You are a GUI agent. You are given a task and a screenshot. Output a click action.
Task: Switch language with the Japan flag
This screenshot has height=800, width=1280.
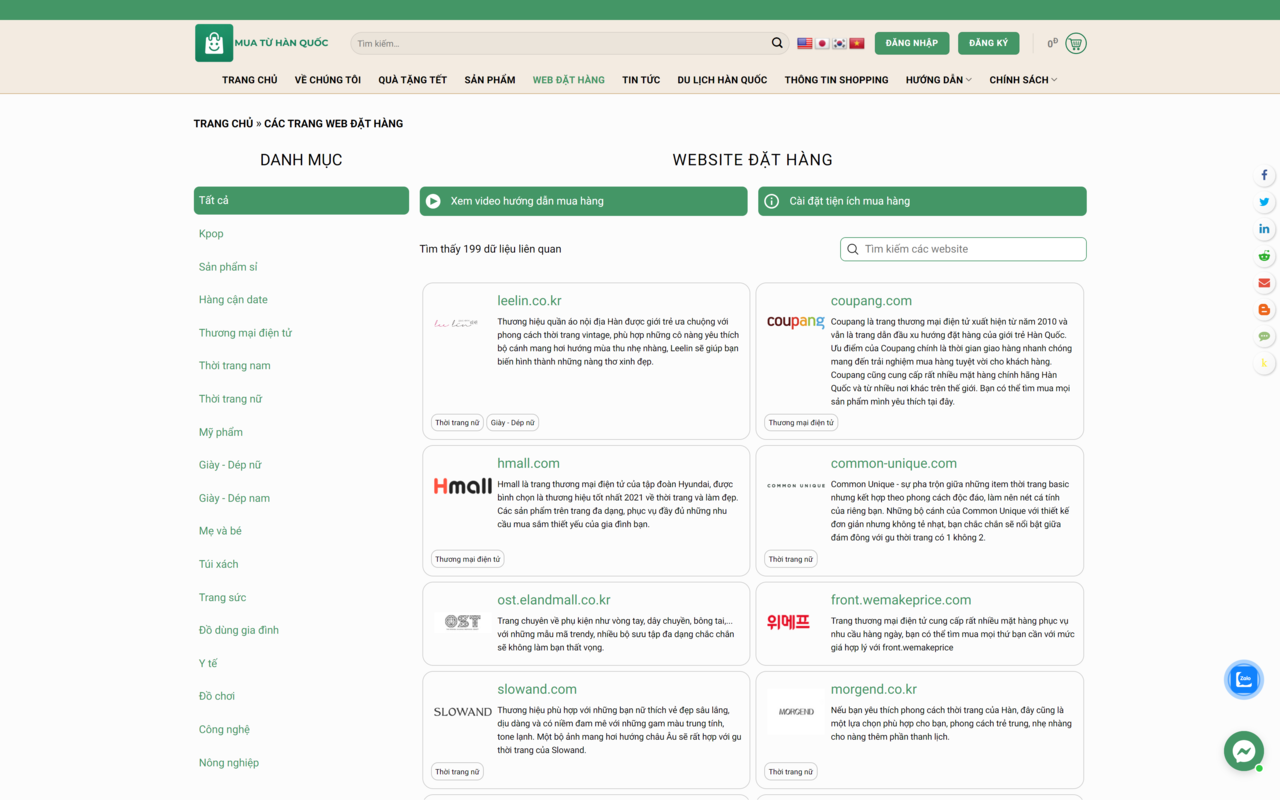[822, 43]
